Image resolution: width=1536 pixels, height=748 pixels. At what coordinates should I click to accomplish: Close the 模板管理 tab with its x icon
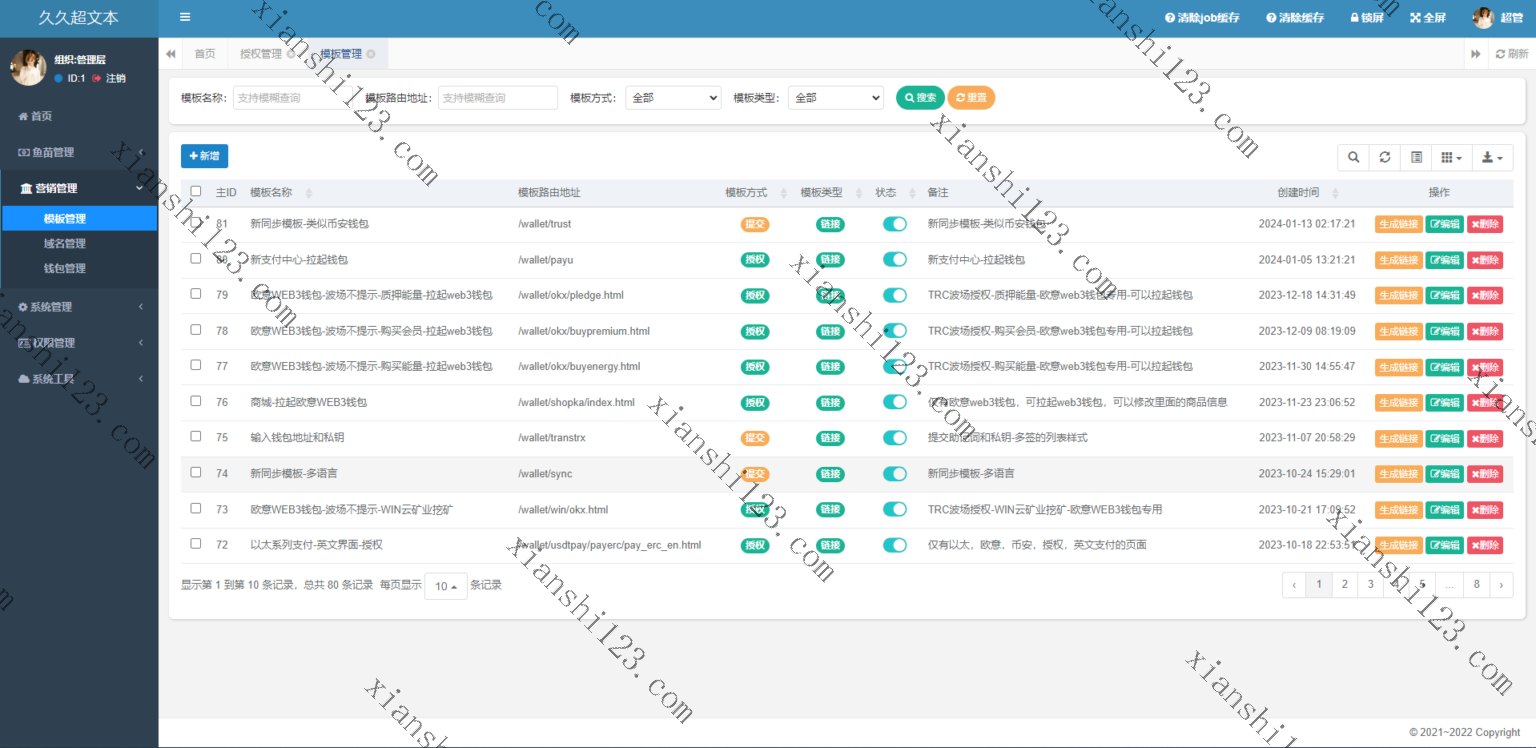point(371,54)
